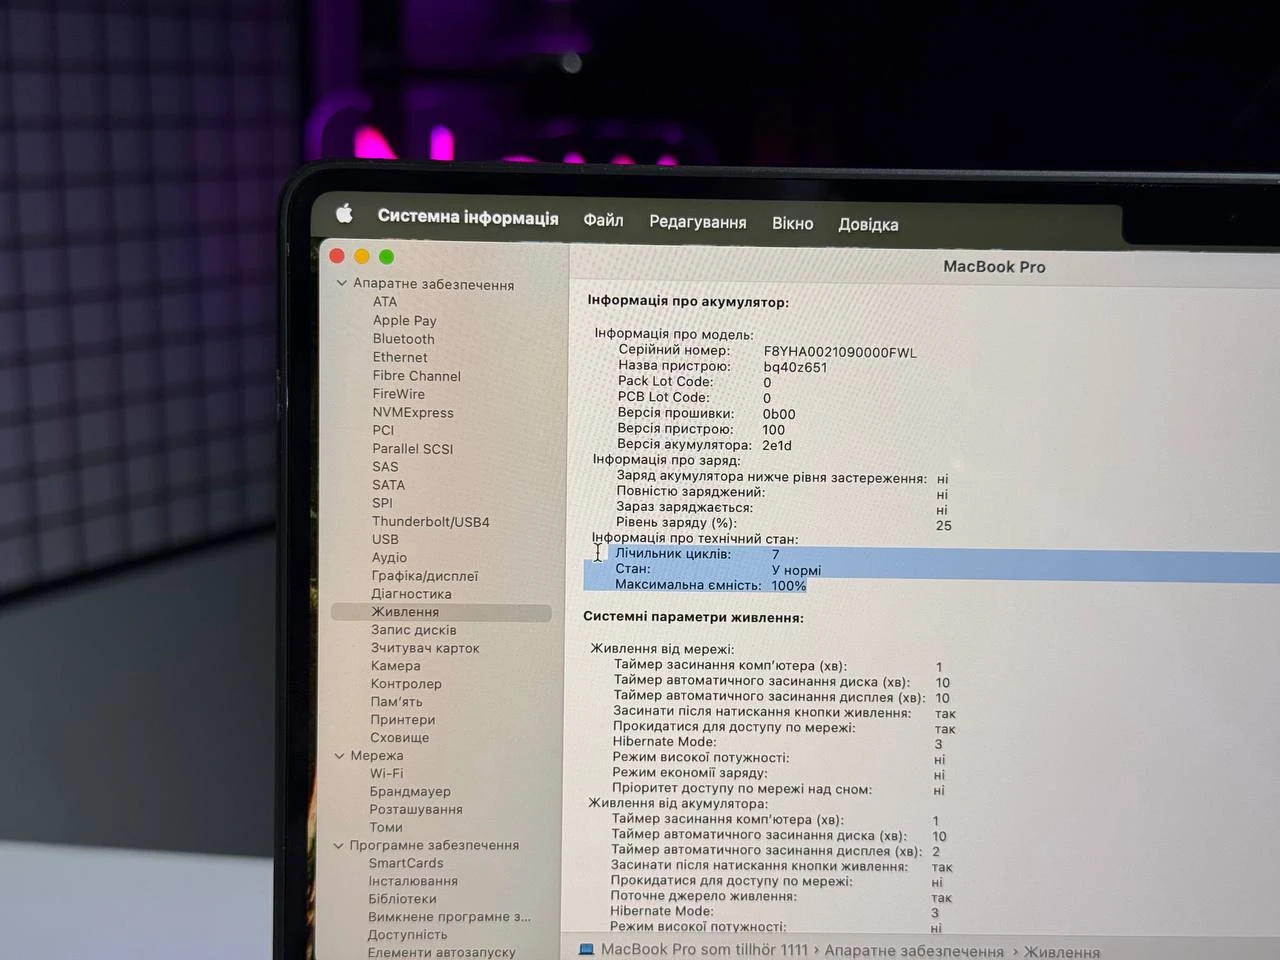Select PCI in the sidebar

pos(384,430)
